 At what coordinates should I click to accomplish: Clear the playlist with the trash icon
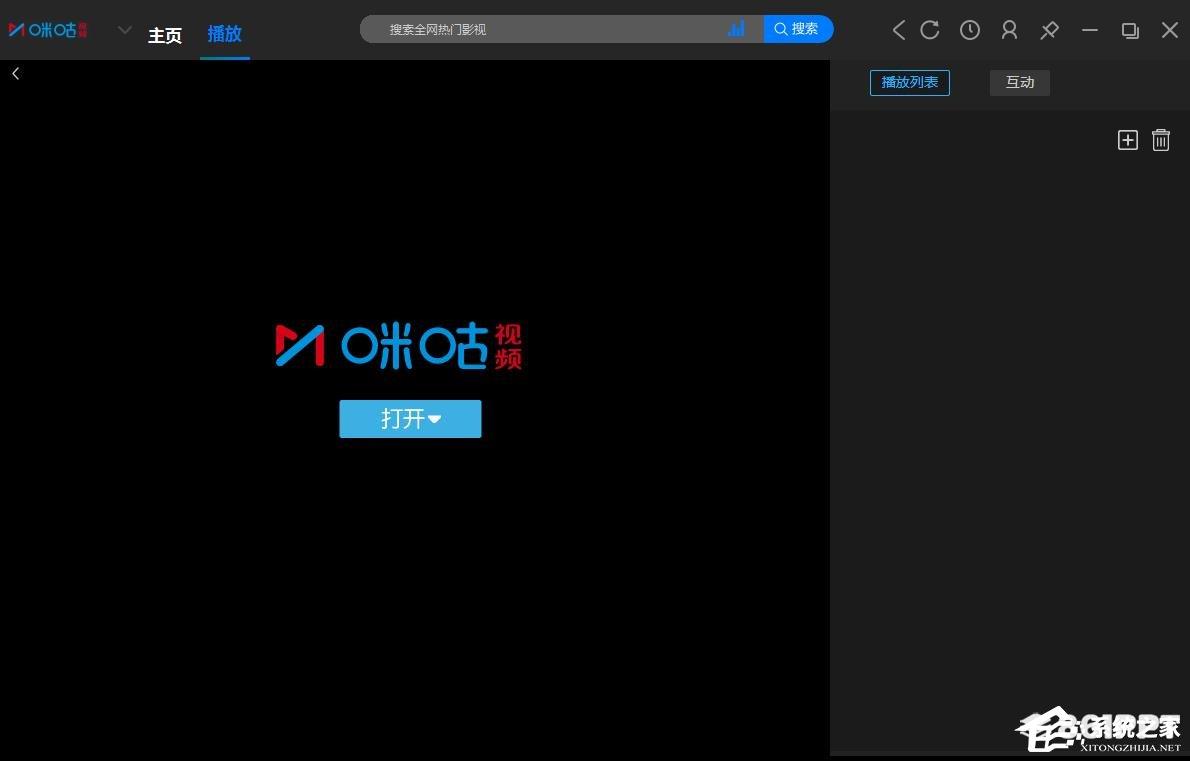[1160, 140]
